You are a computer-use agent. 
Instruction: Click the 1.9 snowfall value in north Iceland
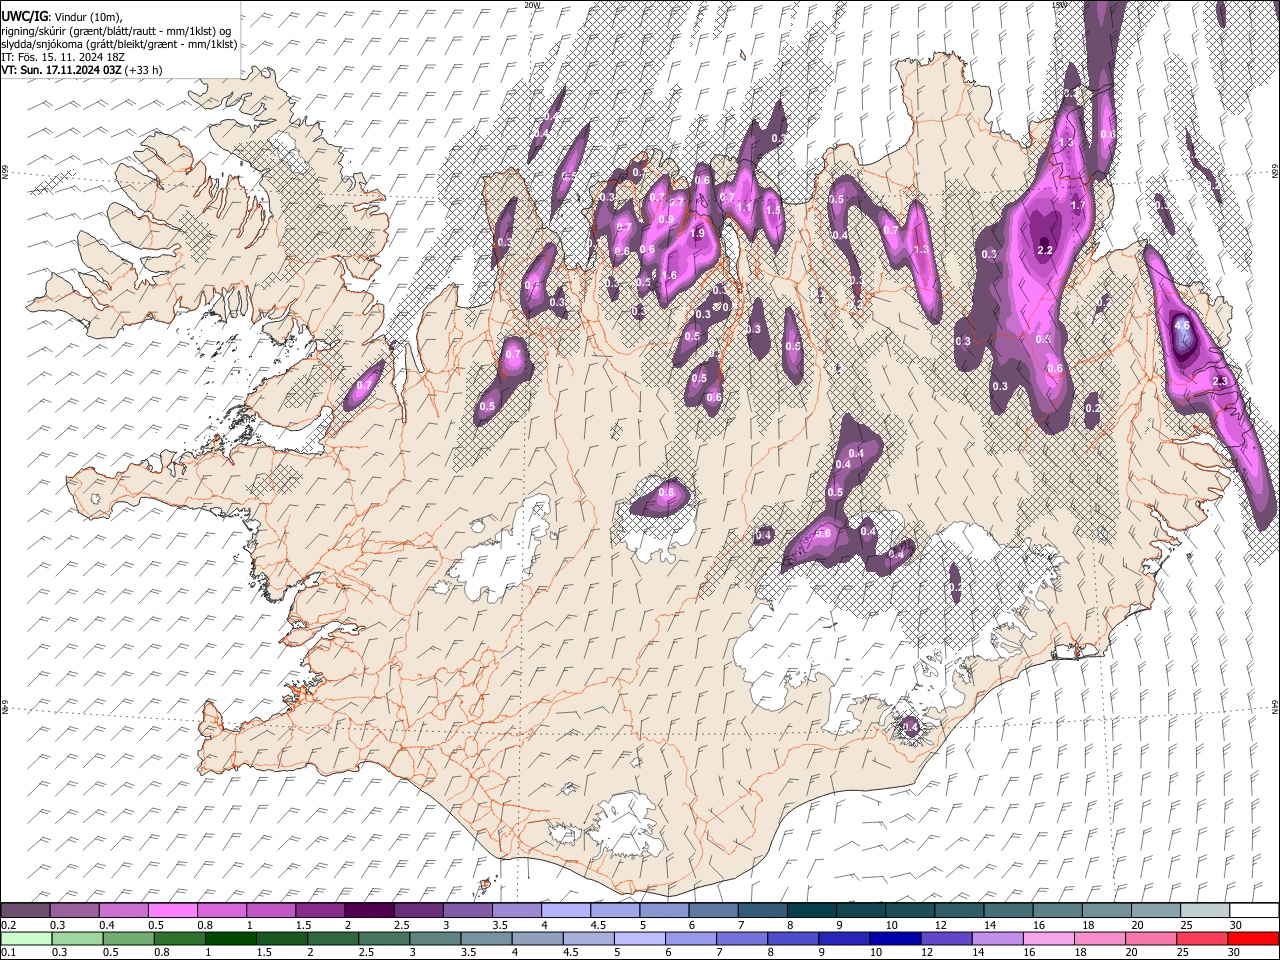point(697,233)
